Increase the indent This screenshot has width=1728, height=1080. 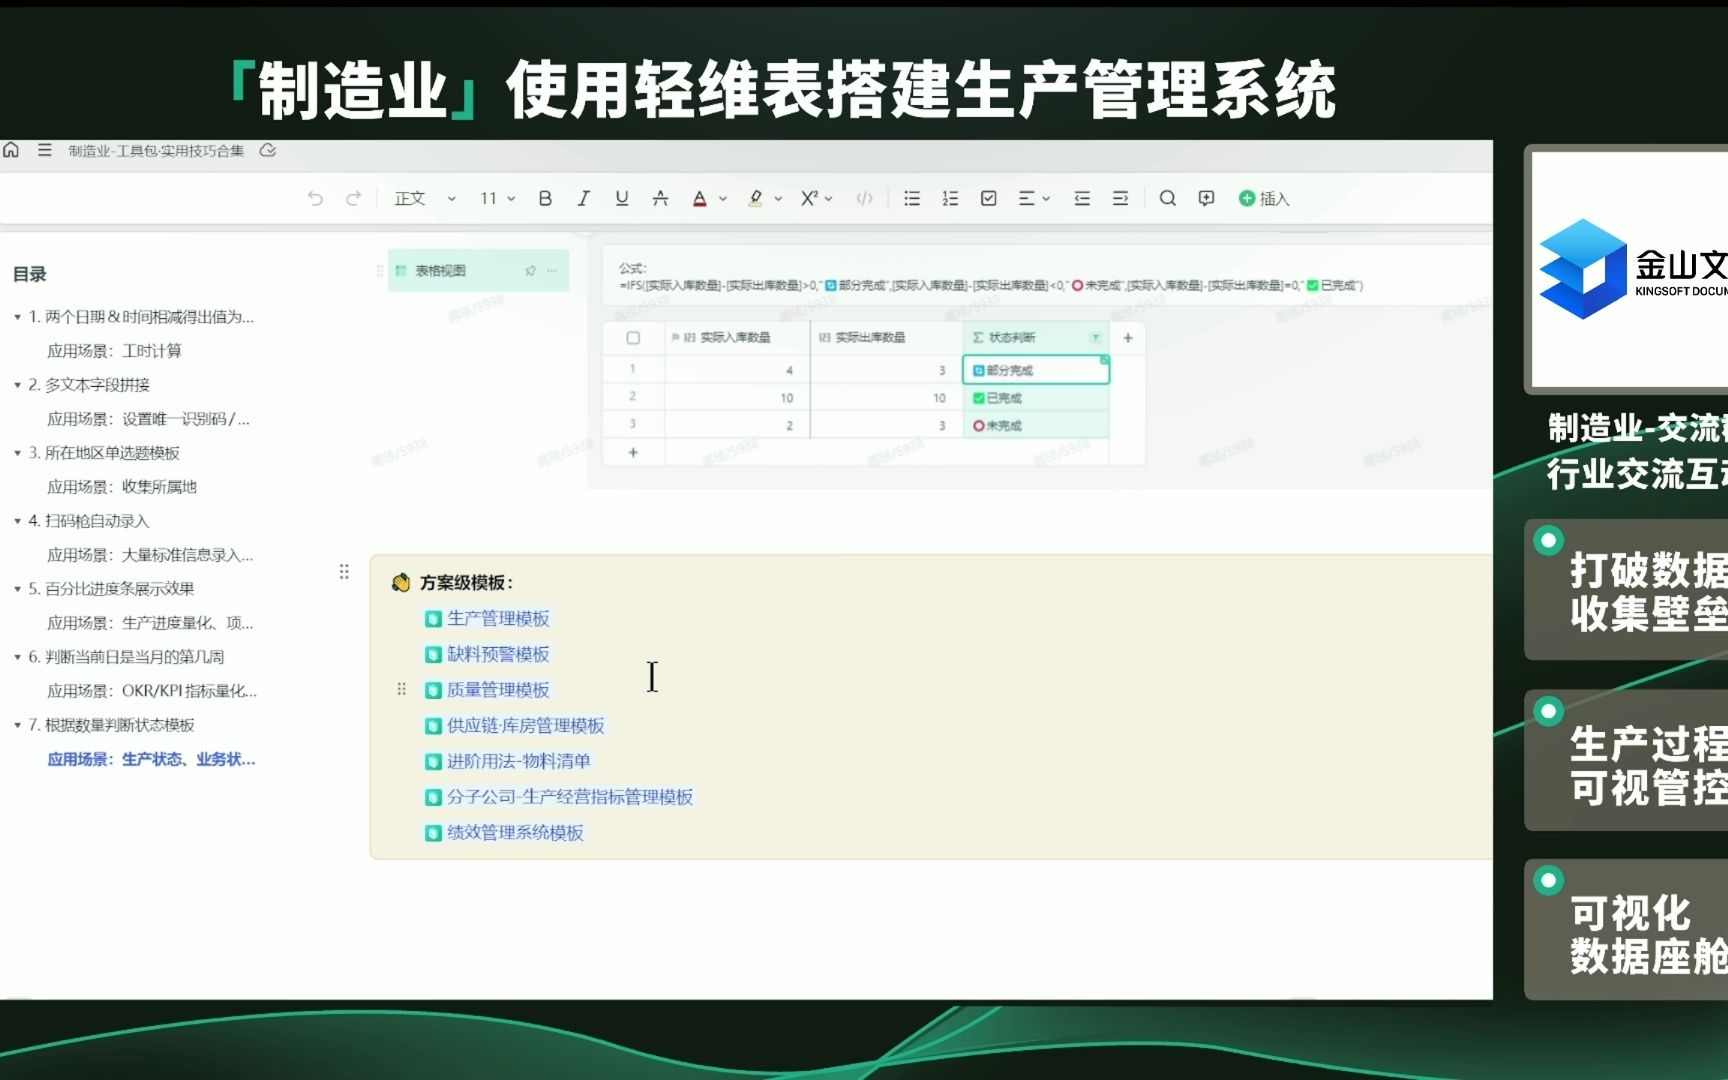[1120, 198]
